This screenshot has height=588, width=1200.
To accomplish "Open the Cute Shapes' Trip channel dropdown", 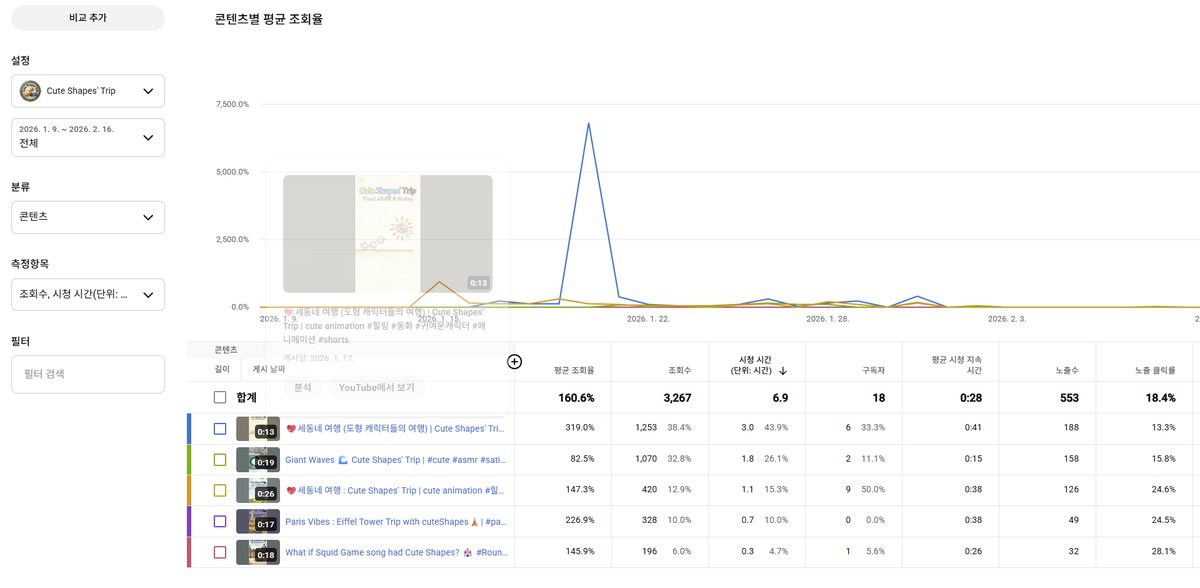I will (x=88, y=91).
